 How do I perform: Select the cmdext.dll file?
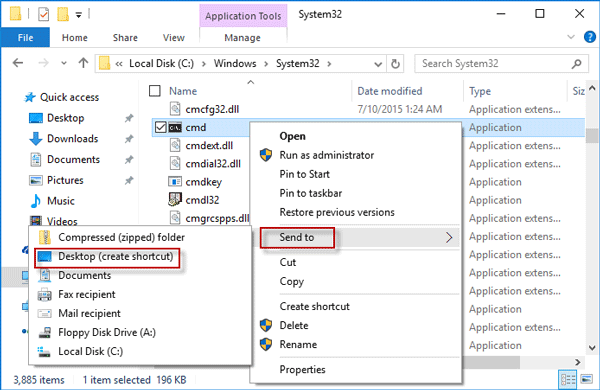pyautogui.click(x=209, y=146)
